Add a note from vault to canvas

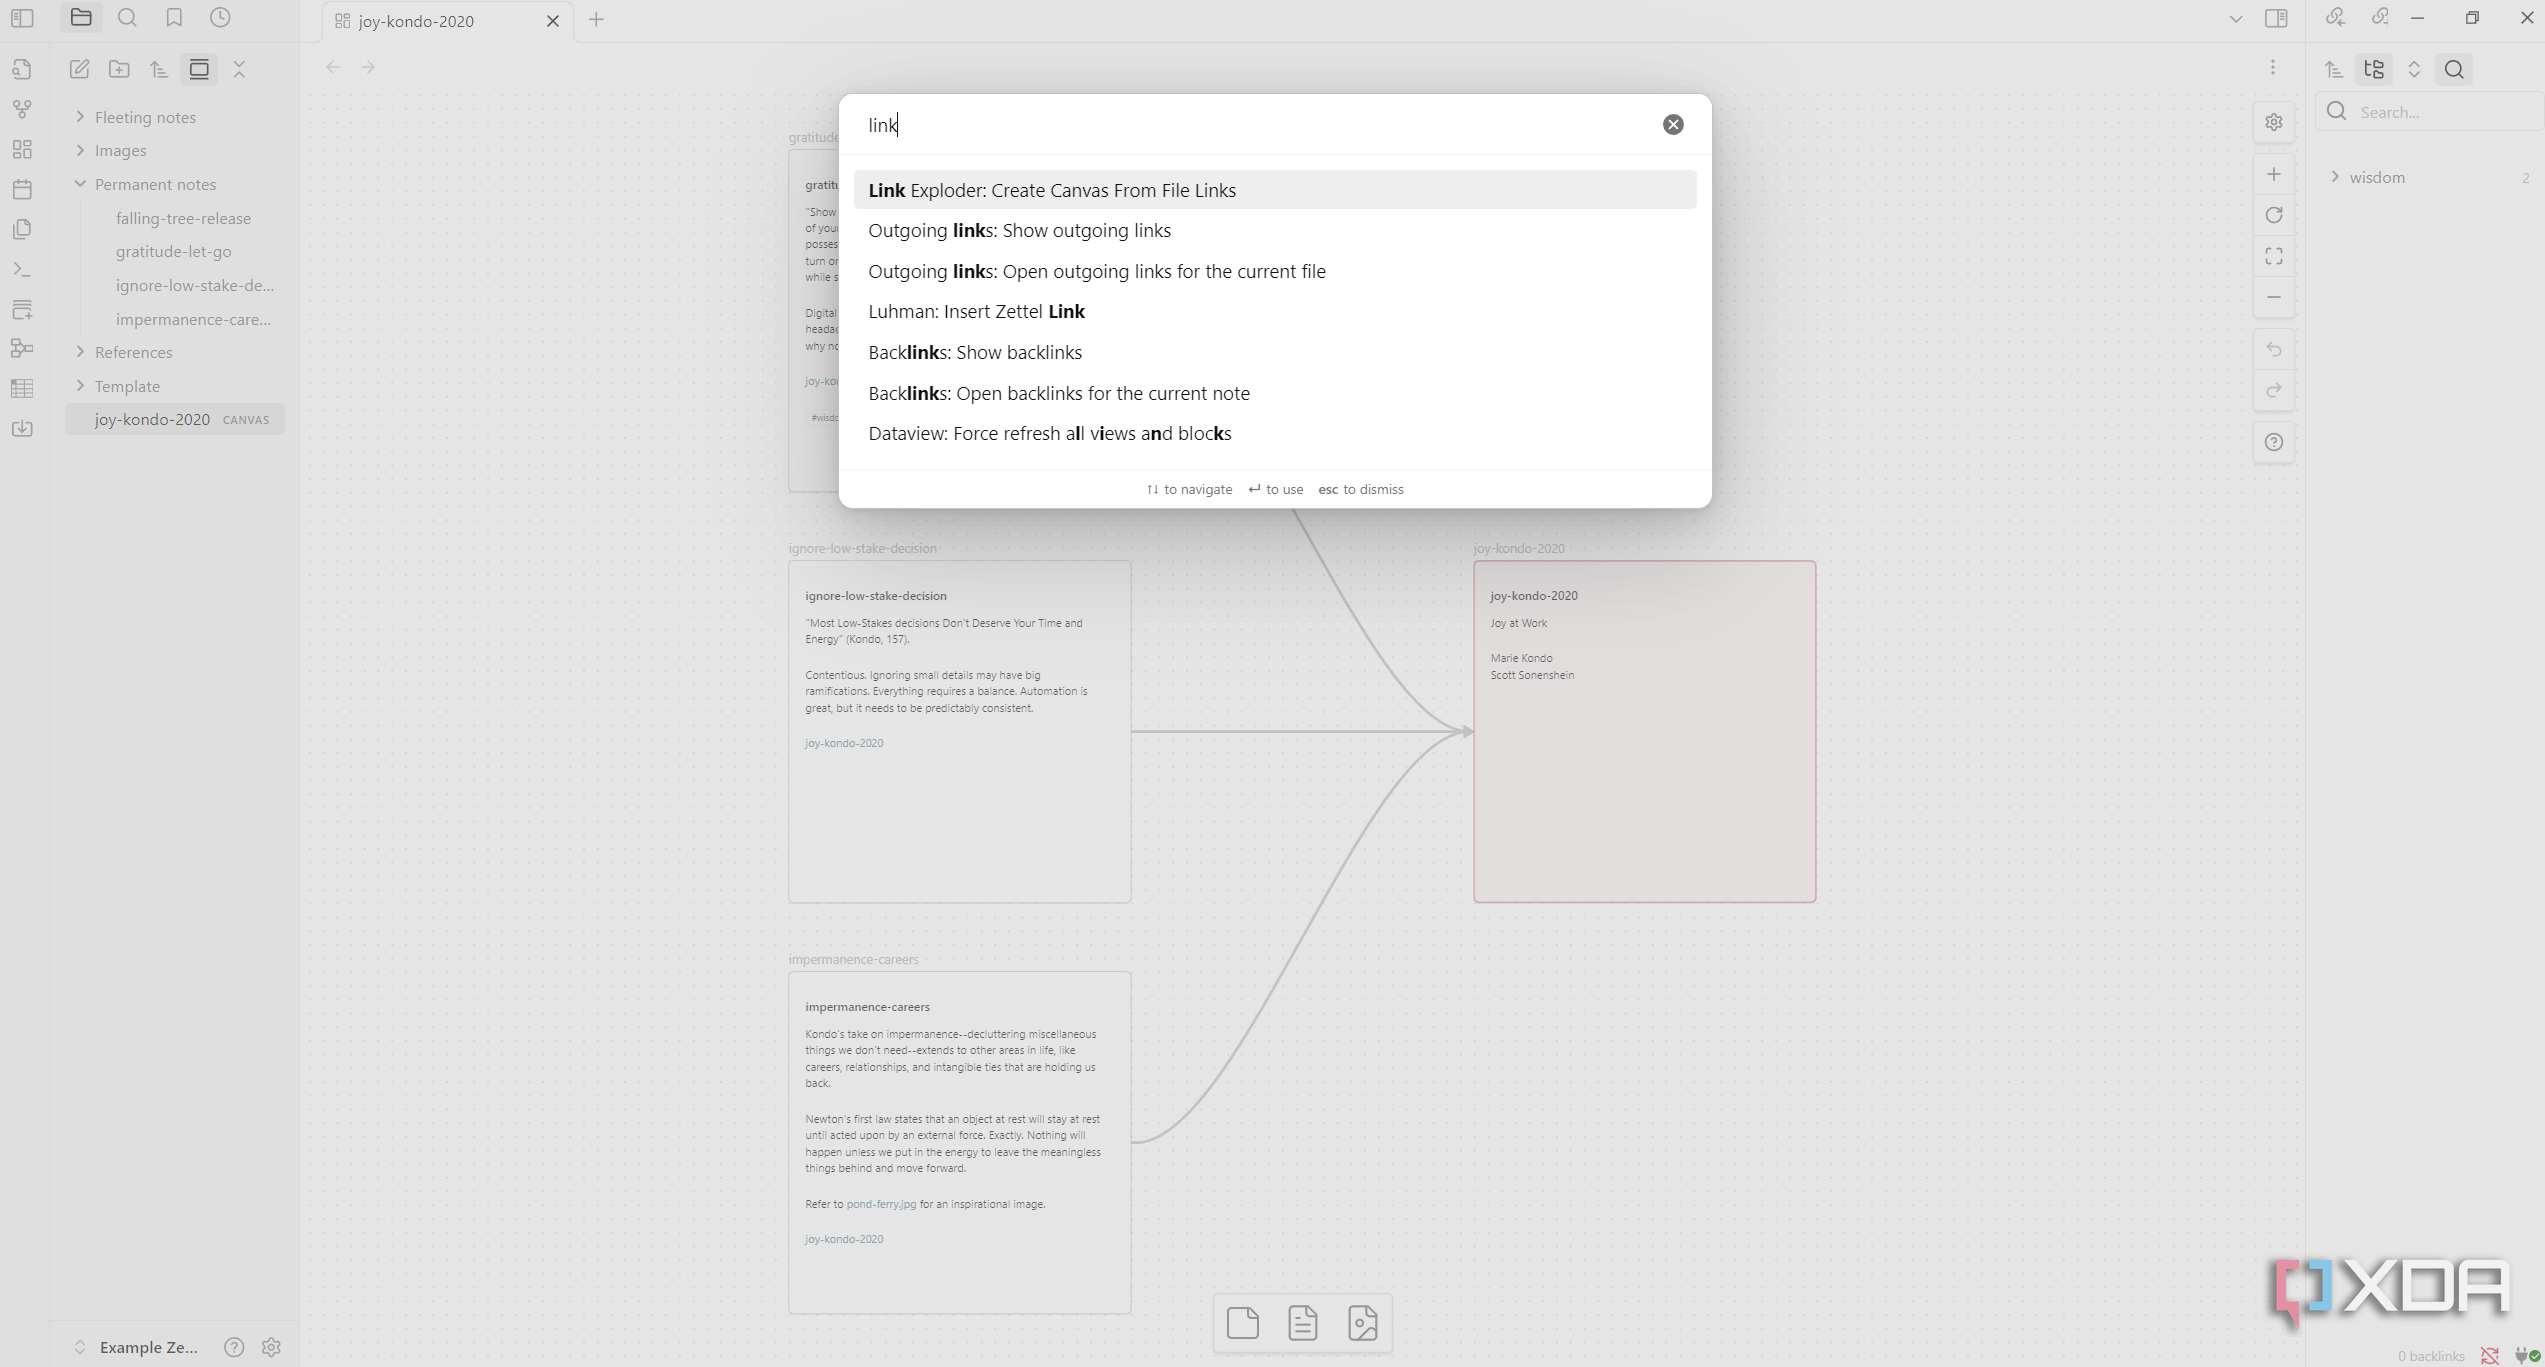click(x=1303, y=1323)
